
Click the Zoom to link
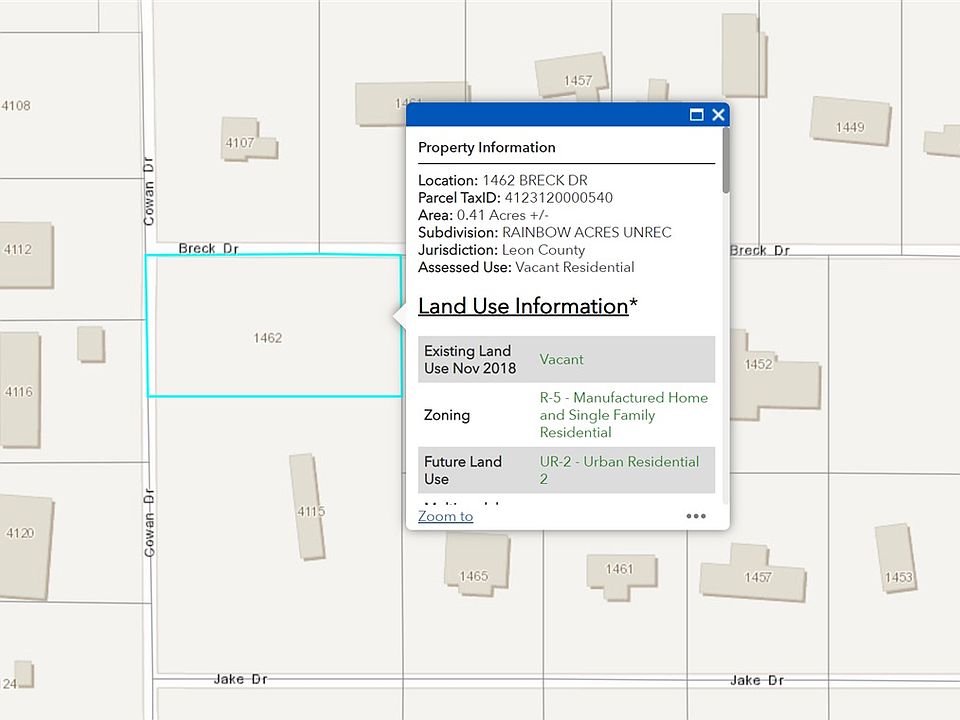445,516
